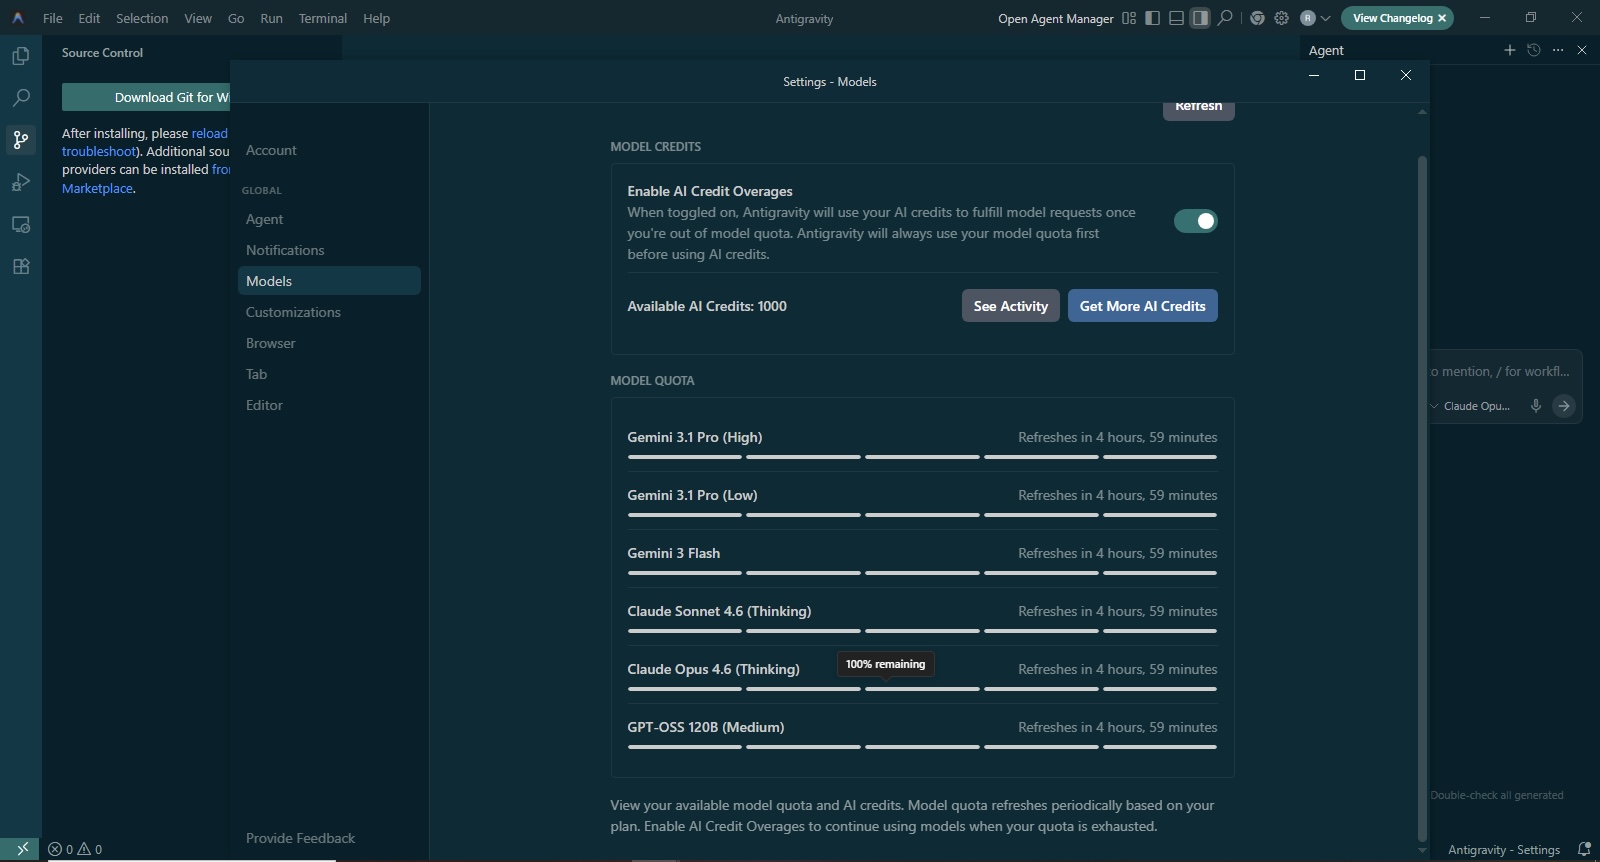Click the Claude Opus 4.6 quota bar
Image resolution: width=1600 pixels, height=862 pixels.
click(921, 689)
